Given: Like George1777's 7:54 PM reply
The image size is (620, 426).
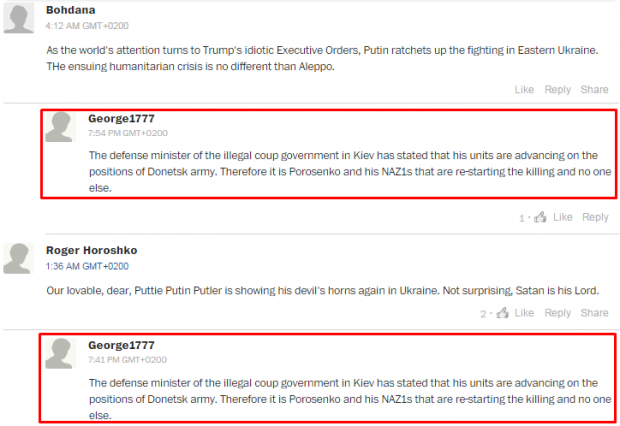Looking at the screenshot, I should 563,217.
